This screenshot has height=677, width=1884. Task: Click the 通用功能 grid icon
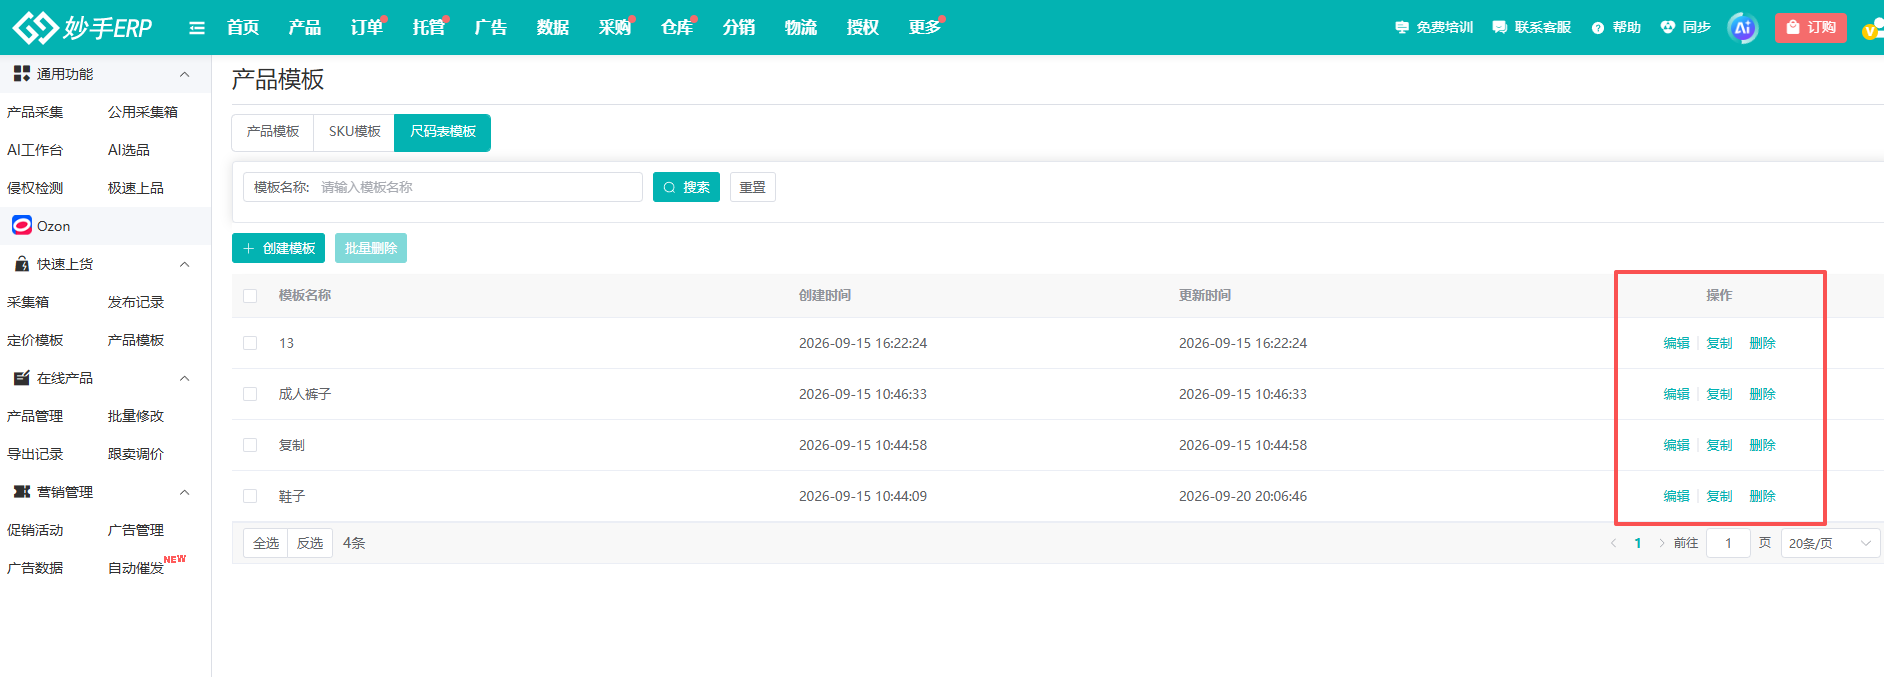pos(21,74)
